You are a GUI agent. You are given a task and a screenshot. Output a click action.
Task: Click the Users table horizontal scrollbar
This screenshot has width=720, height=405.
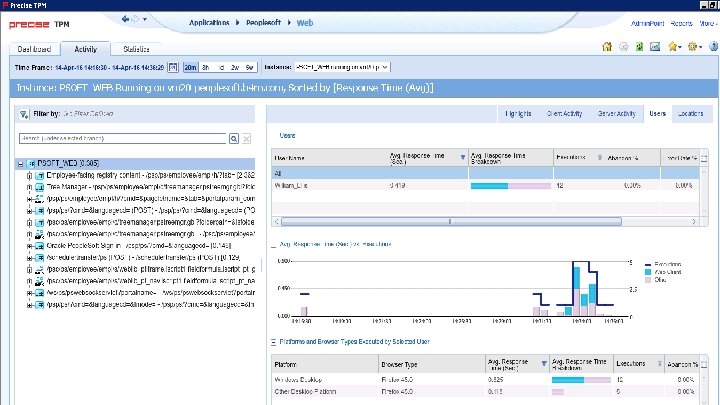point(451,221)
